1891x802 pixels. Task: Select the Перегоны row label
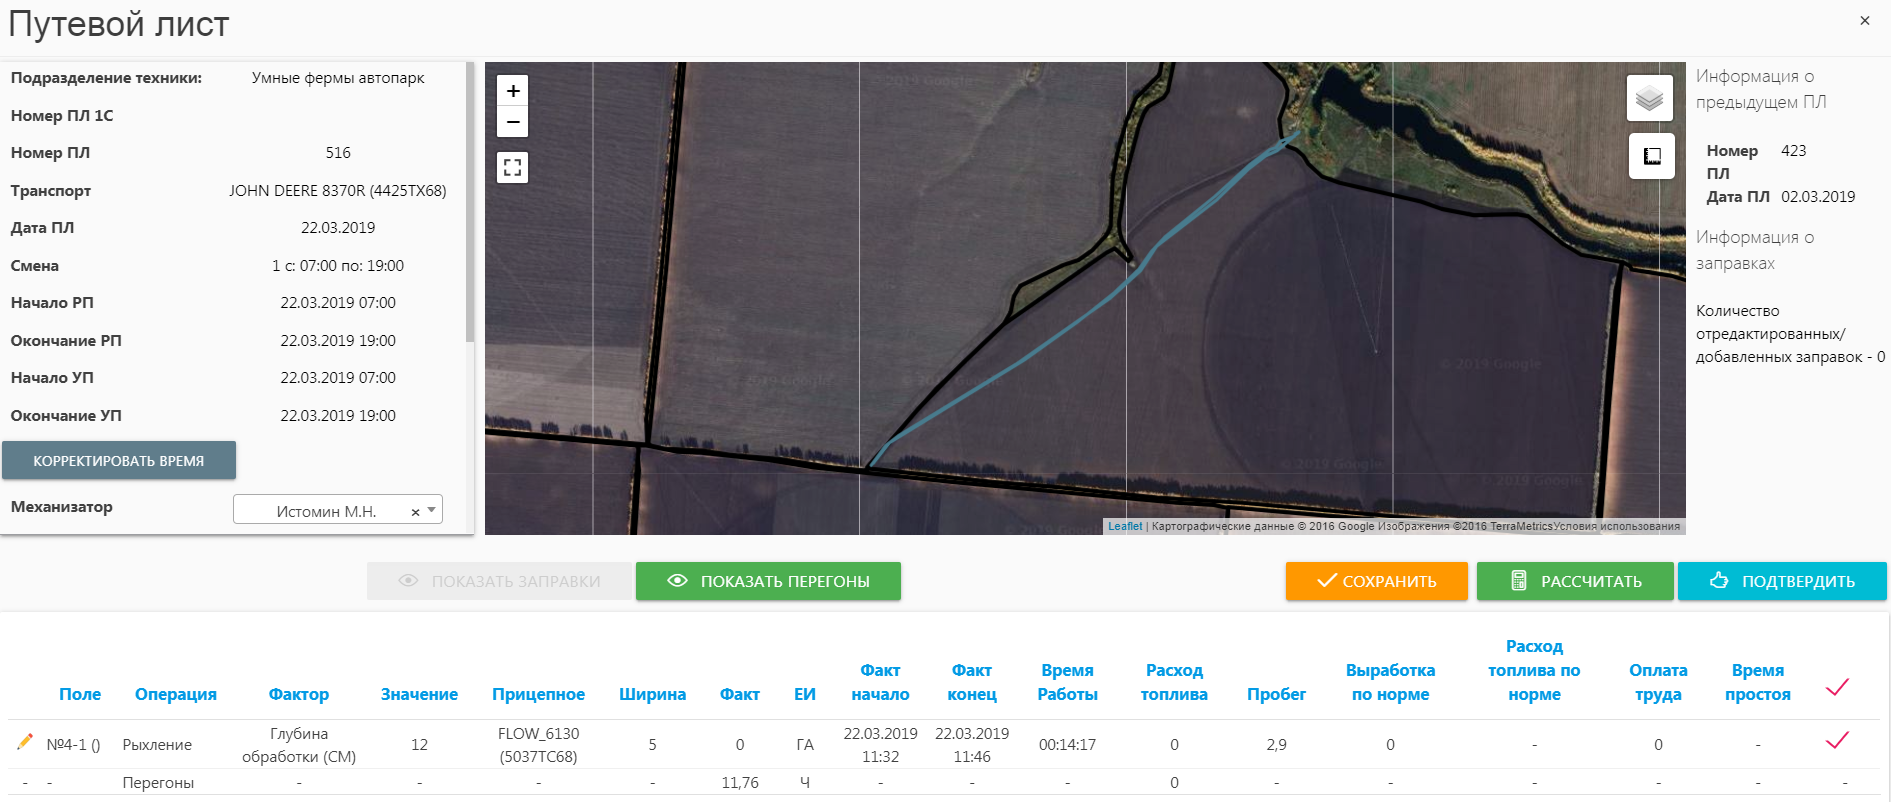coord(158,783)
